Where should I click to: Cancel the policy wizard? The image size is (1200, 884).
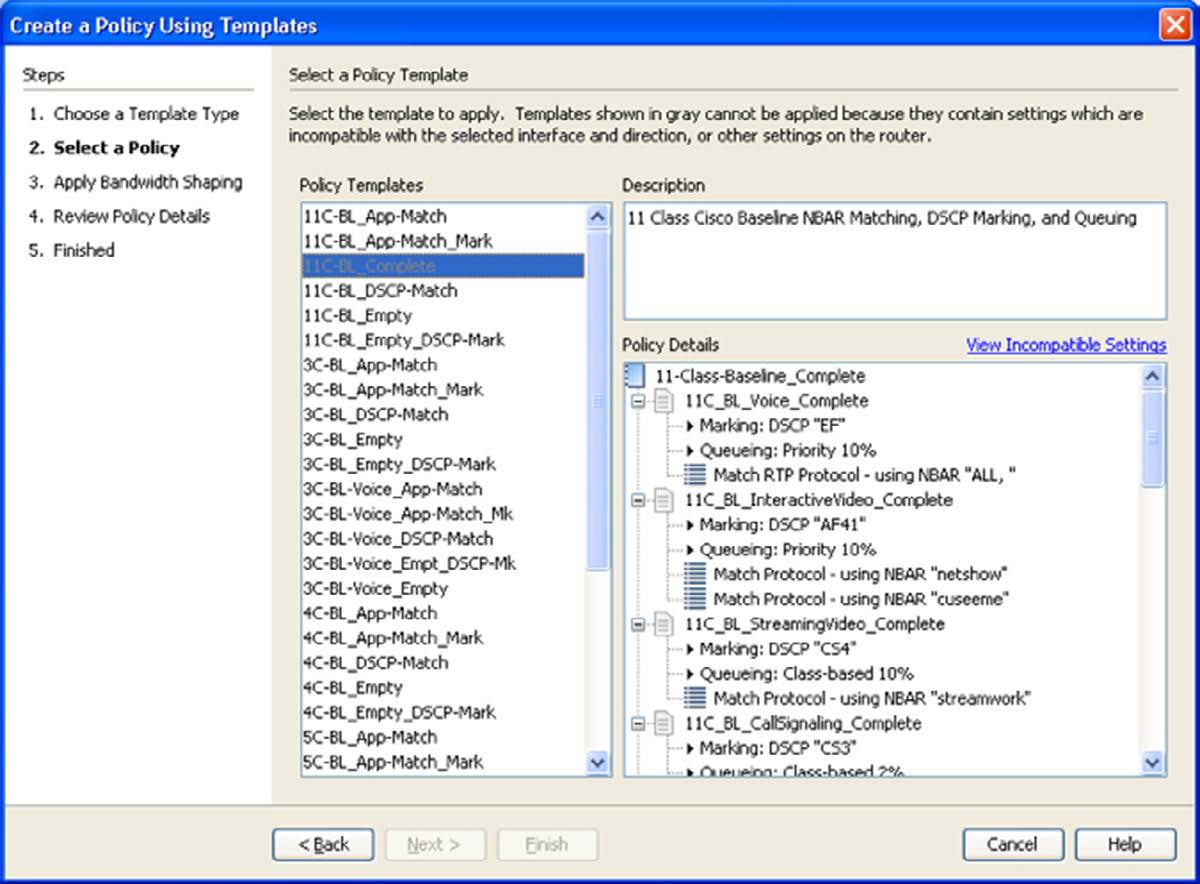point(1012,844)
